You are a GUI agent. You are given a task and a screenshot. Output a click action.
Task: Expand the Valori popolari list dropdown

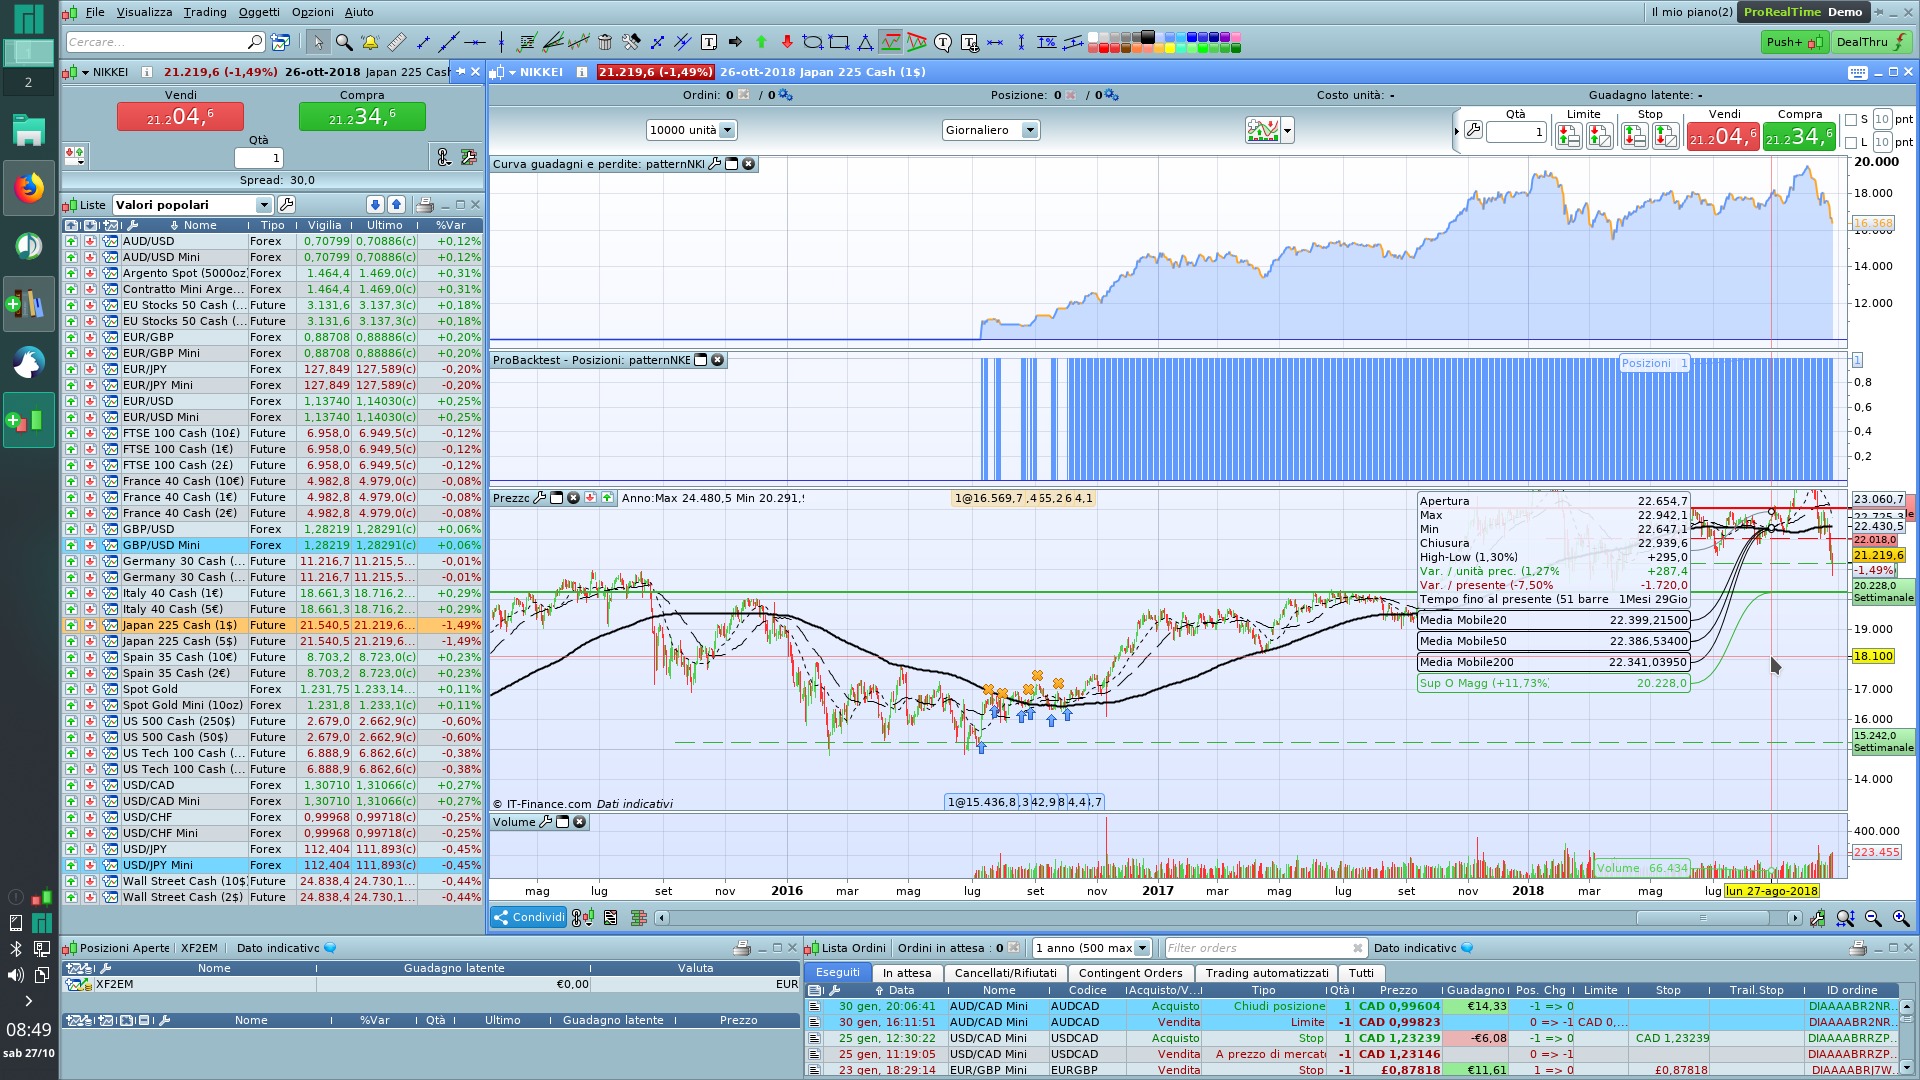264,205
